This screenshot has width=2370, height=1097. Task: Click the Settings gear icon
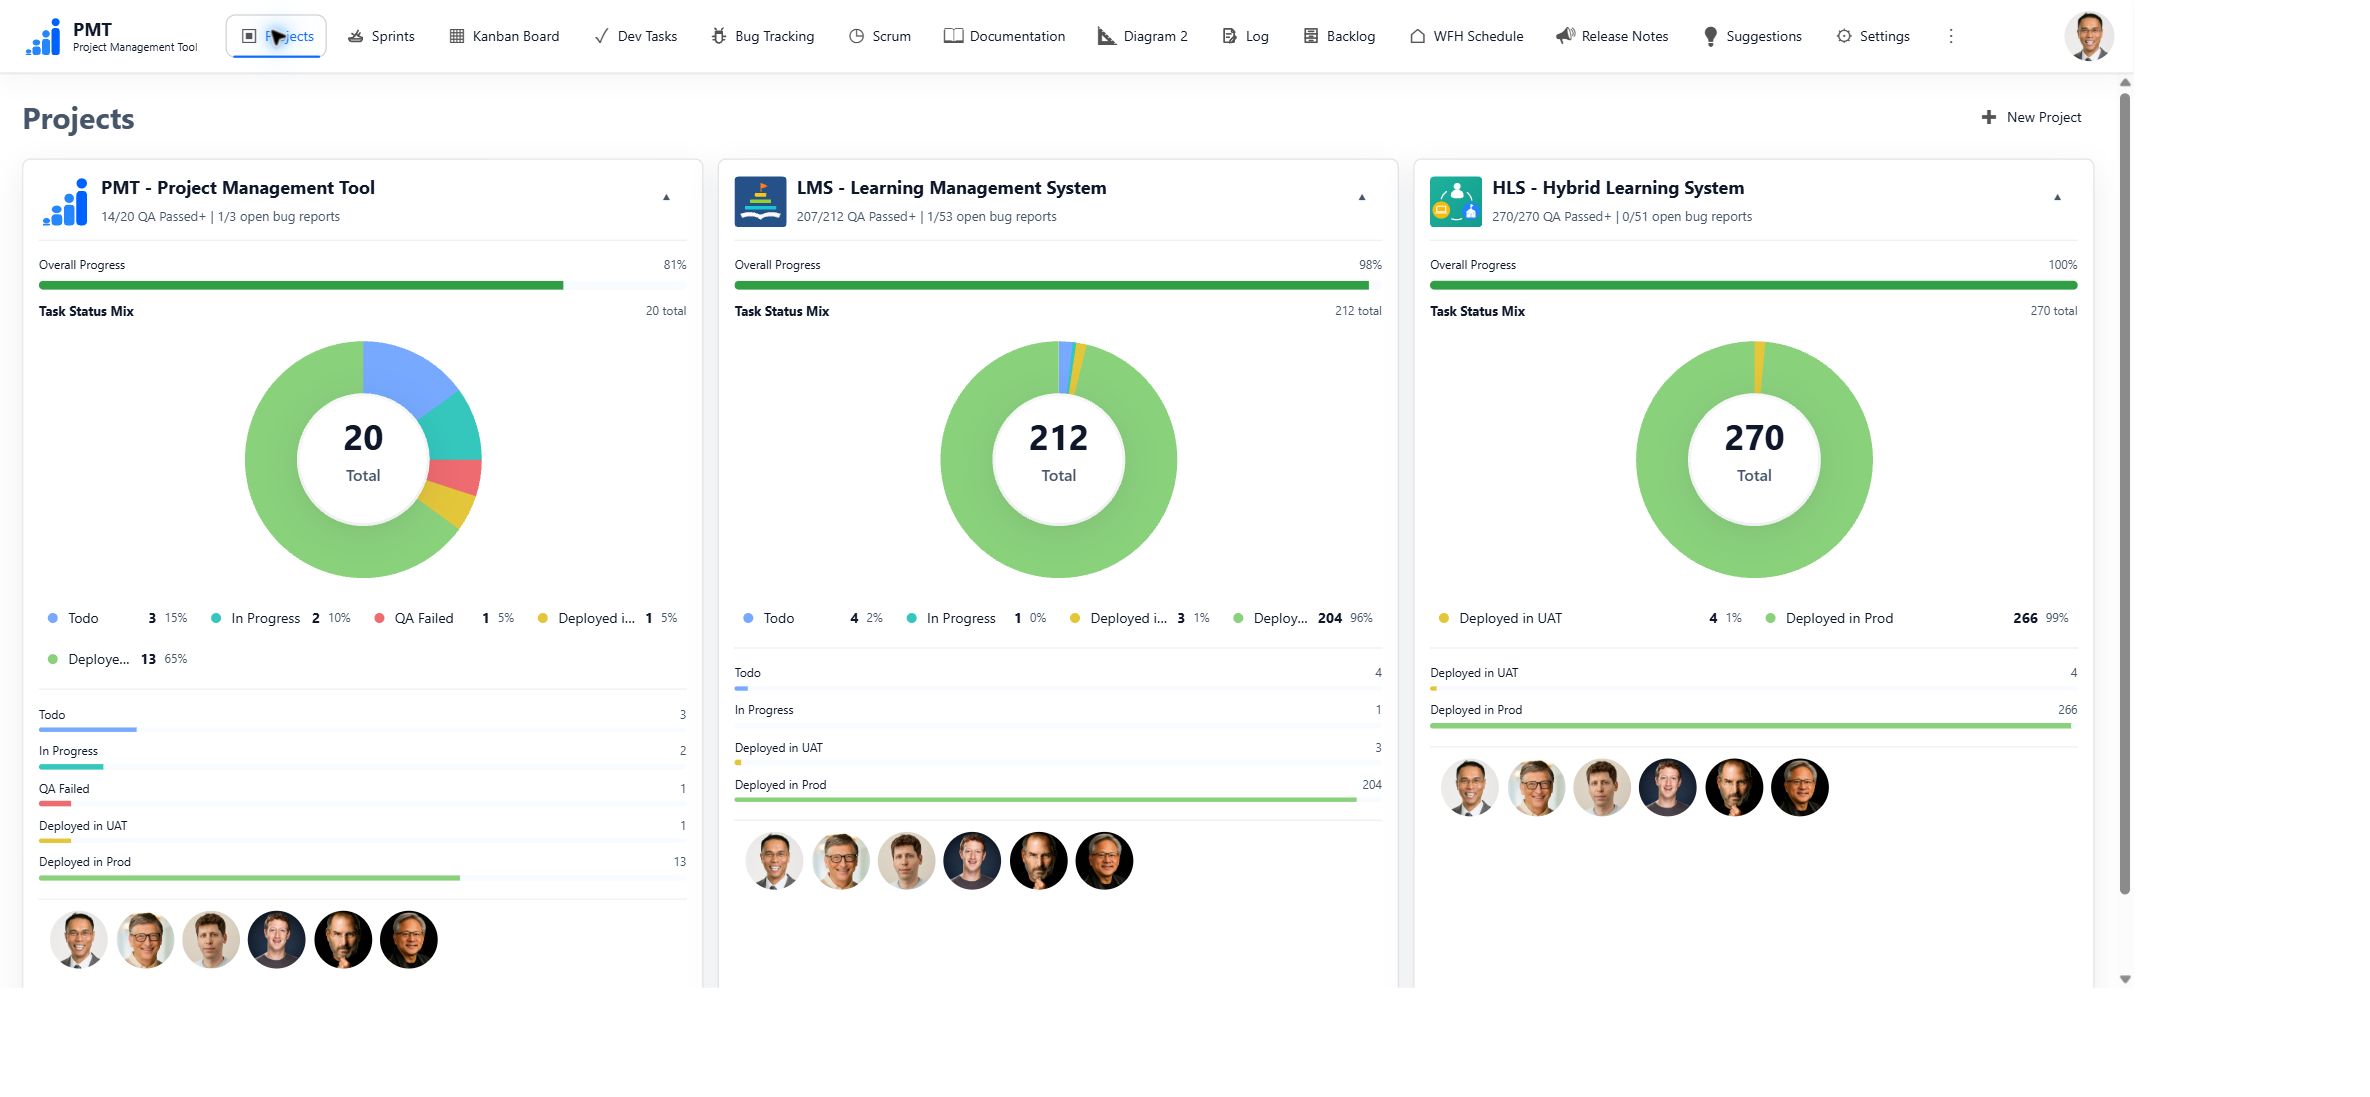pos(1843,36)
